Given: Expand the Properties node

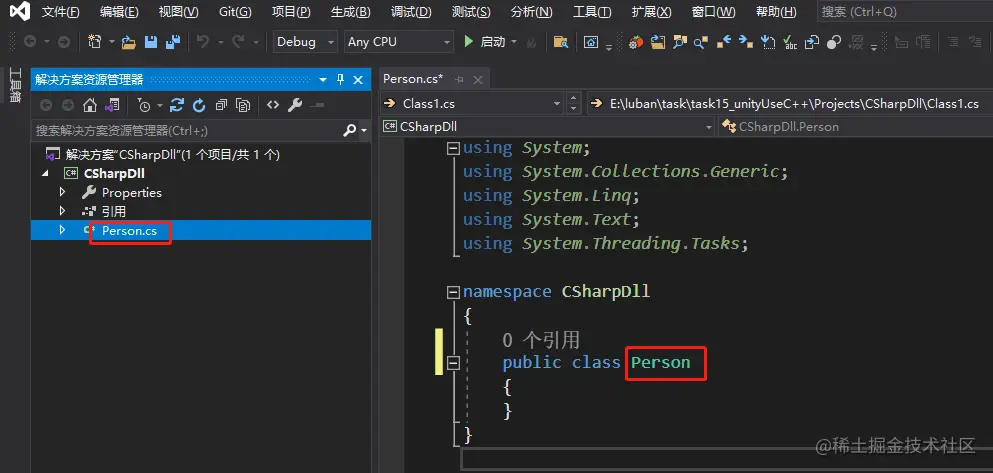Looking at the screenshot, I should tap(62, 192).
